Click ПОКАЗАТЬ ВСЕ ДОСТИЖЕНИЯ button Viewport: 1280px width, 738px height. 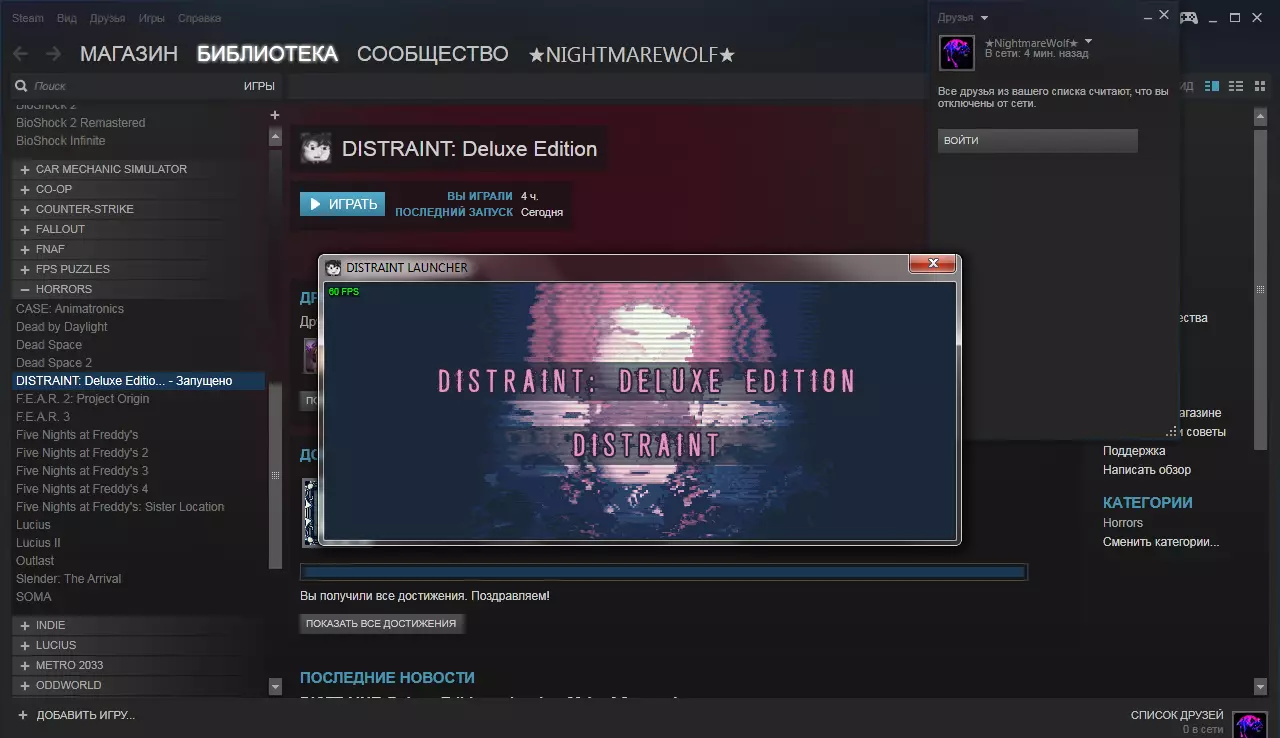[x=381, y=623]
